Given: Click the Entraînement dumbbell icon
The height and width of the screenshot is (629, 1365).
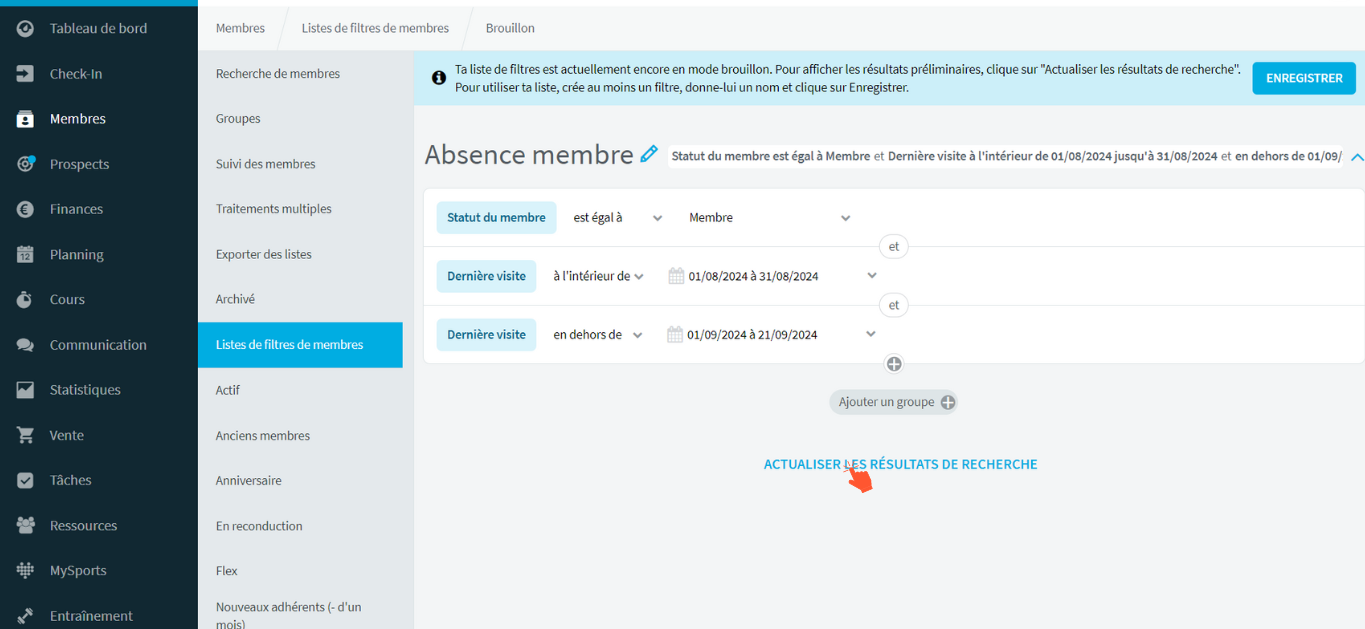Looking at the screenshot, I should 25,616.
